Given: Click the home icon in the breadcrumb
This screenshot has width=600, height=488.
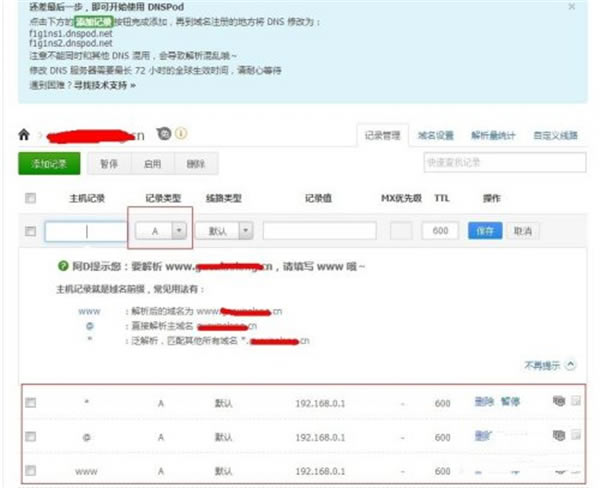Looking at the screenshot, I should click(x=24, y=135).
